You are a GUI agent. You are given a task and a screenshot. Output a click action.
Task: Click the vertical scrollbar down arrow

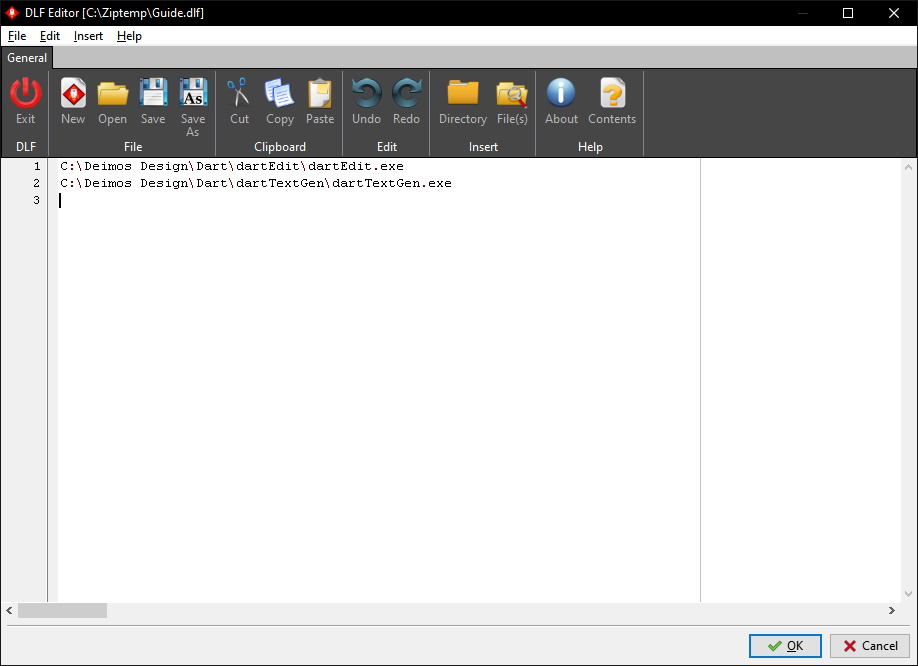pos(909,593)
